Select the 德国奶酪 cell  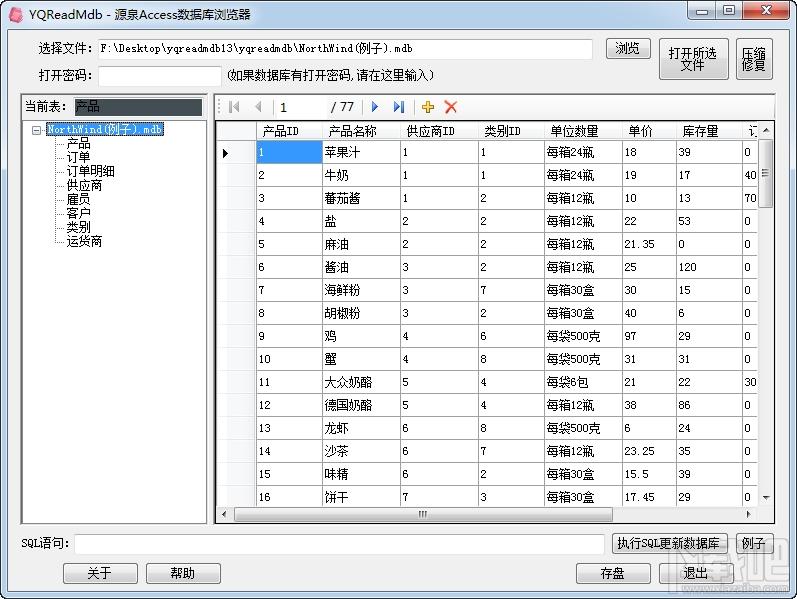coord(361,405)
